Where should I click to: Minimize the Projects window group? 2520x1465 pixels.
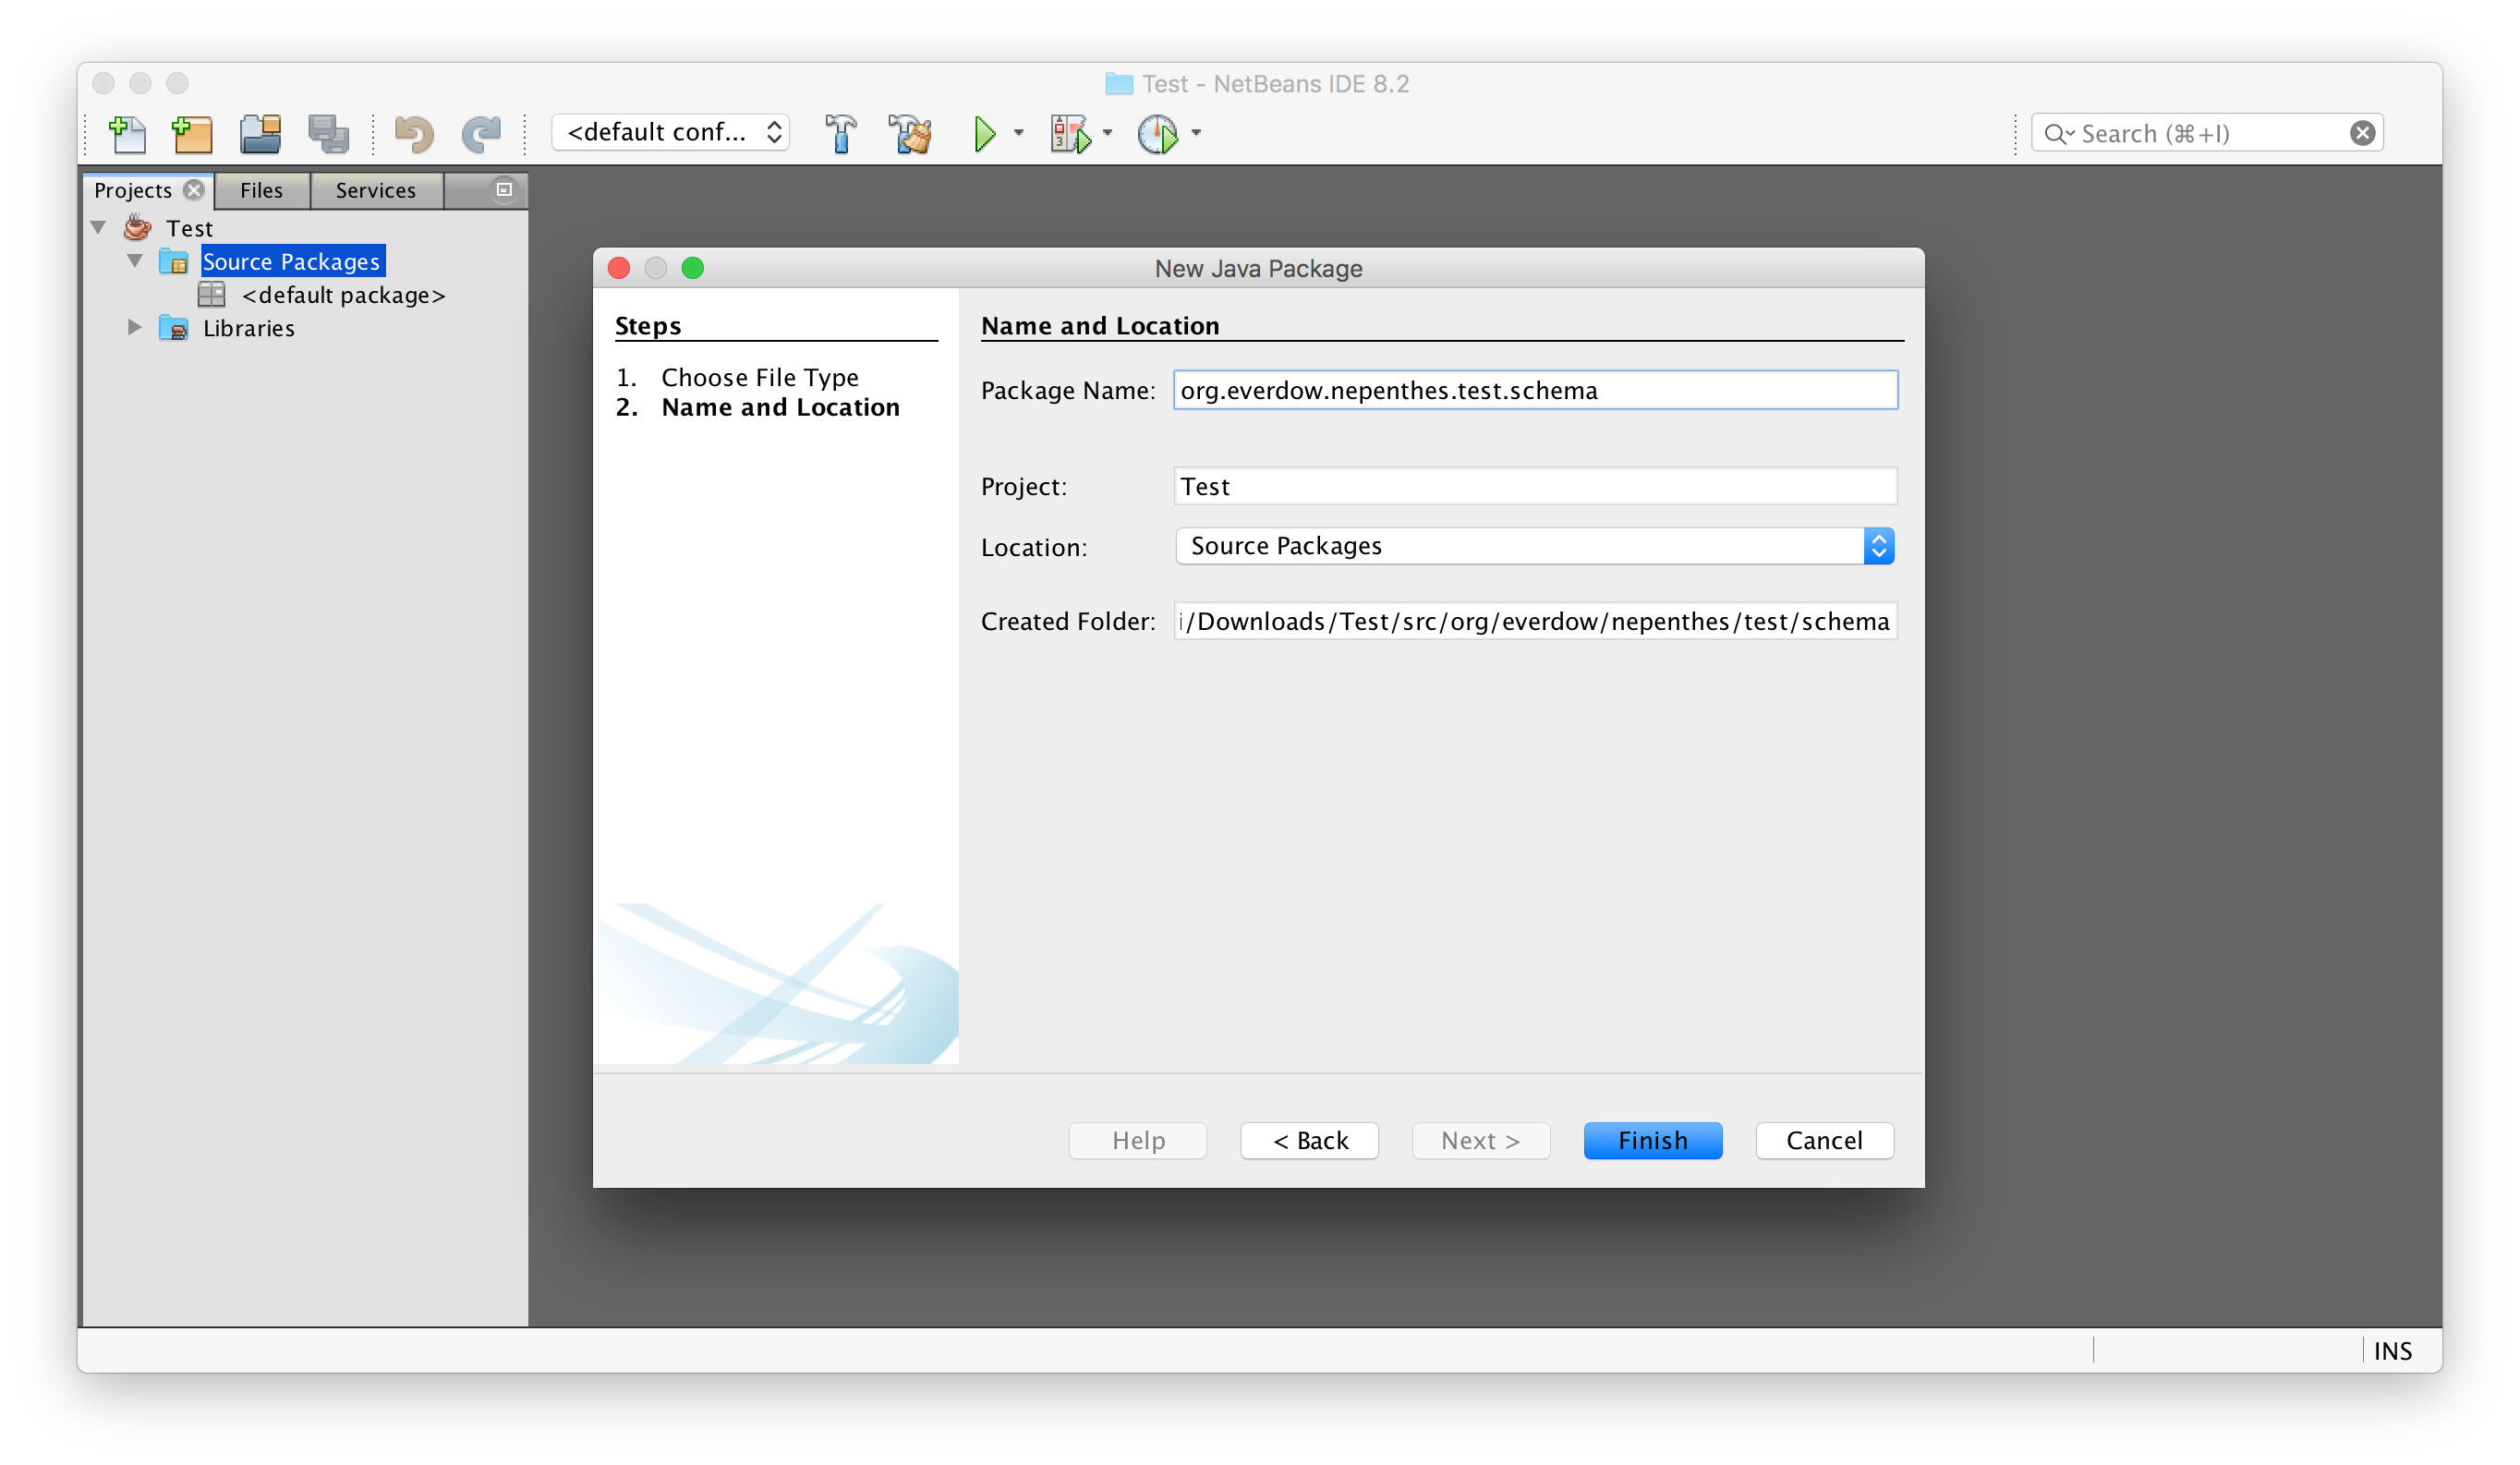[x=504, y=189]
